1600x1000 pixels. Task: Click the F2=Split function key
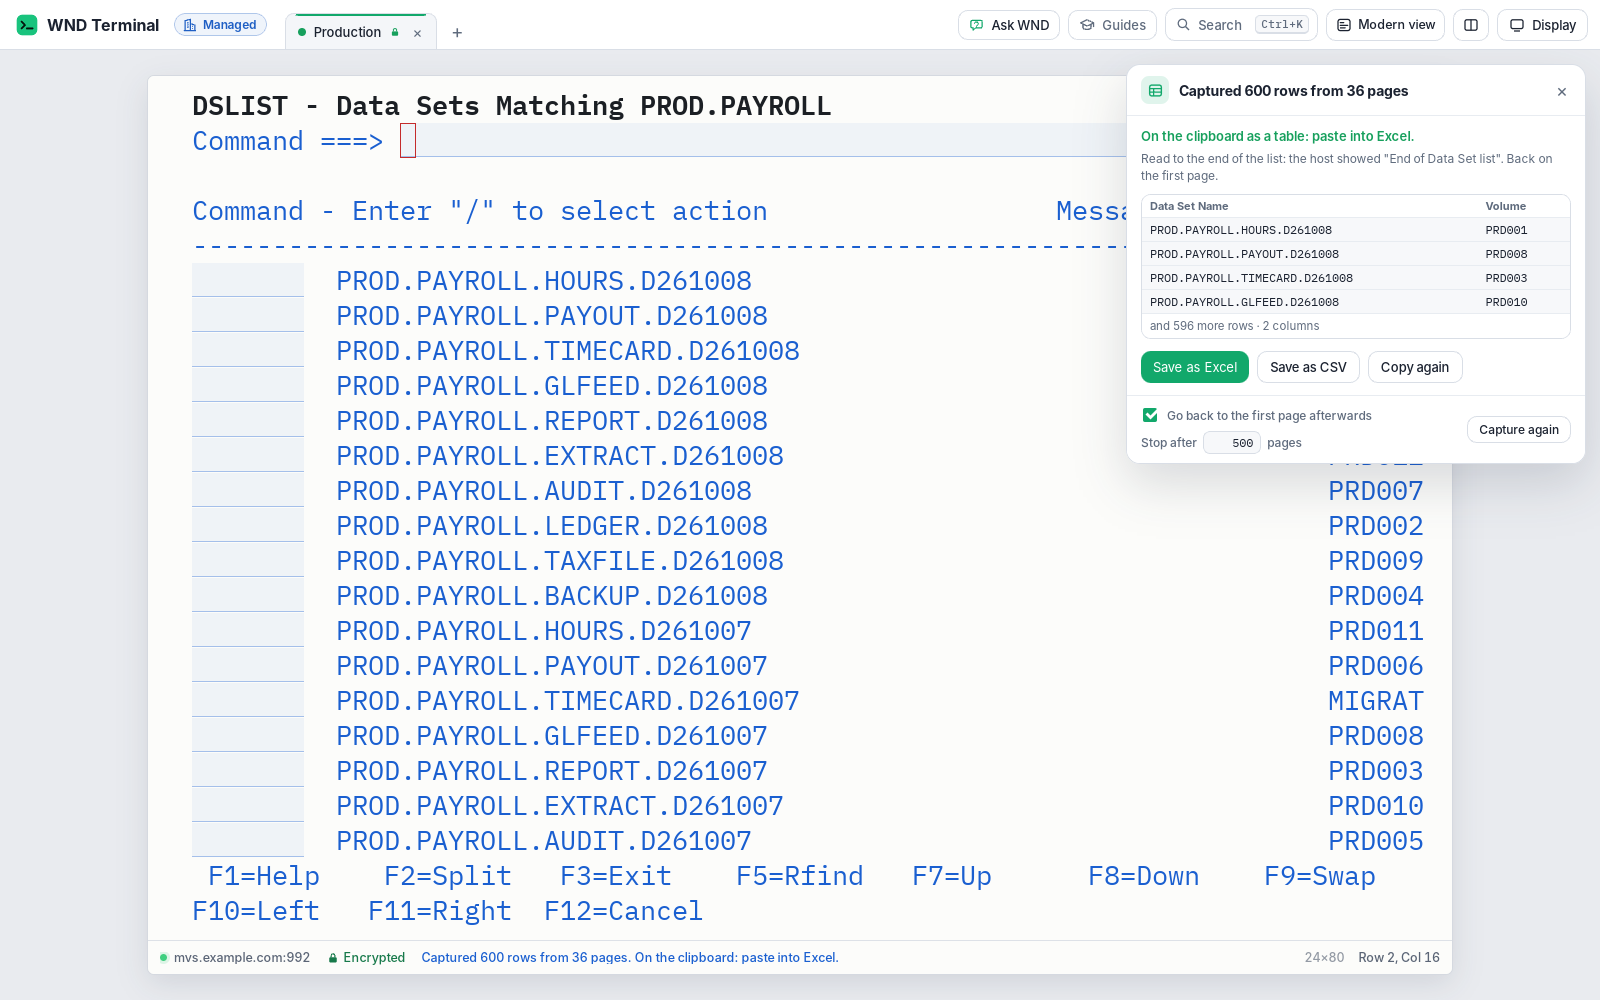pyautogui.click(x=448, y=876)
